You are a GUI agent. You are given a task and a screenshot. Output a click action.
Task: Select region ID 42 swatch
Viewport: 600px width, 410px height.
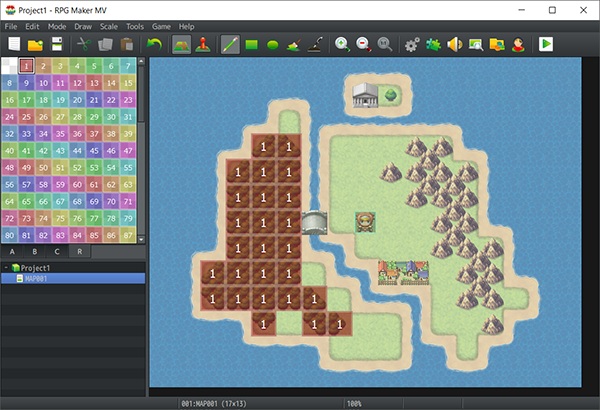(x=43, y=150)
